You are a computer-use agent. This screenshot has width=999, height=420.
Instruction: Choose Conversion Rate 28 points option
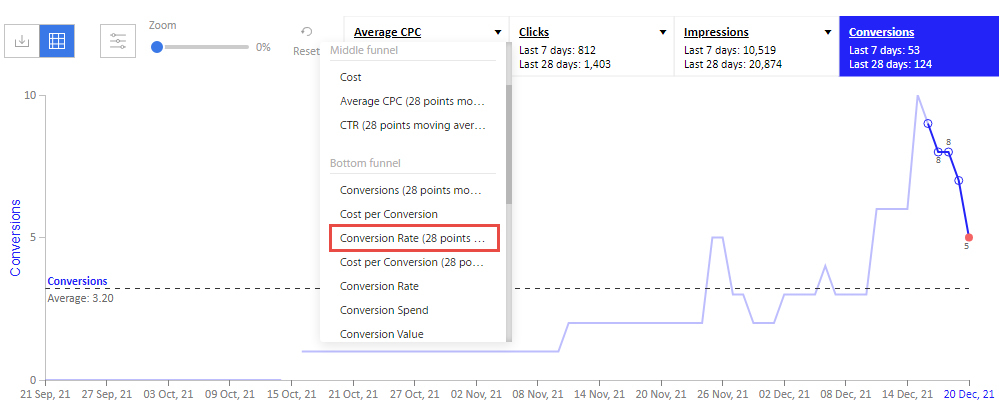click(x=414, y=238)
